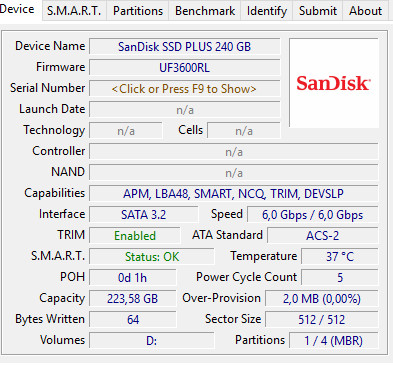
Task: Click the Power Cycle Count label
Action: pos(246,277)
